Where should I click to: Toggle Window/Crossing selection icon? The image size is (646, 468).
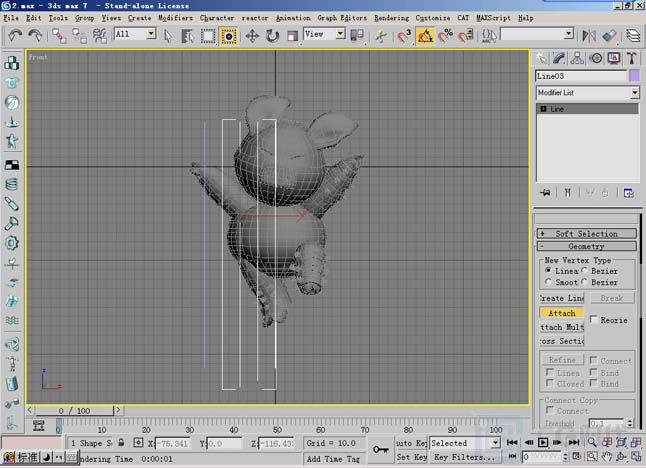point(228,36)
